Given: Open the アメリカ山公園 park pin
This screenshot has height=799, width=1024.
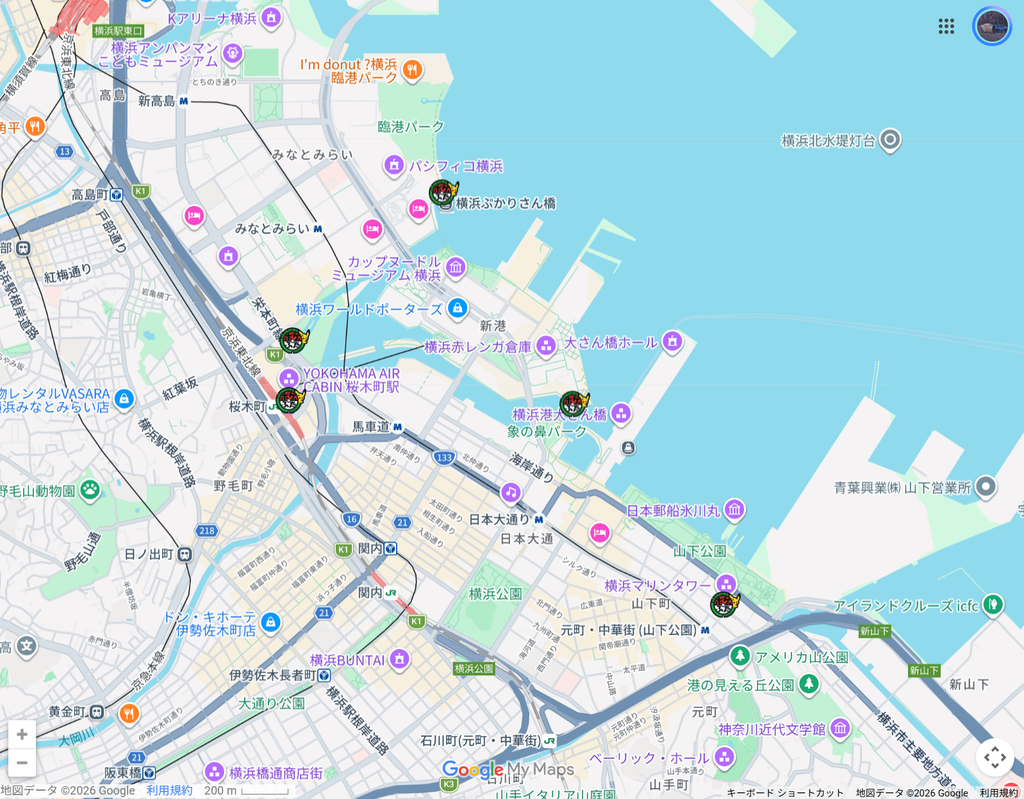Looking at the screenshot, I should pyautogui.click(x=739, y=655).
